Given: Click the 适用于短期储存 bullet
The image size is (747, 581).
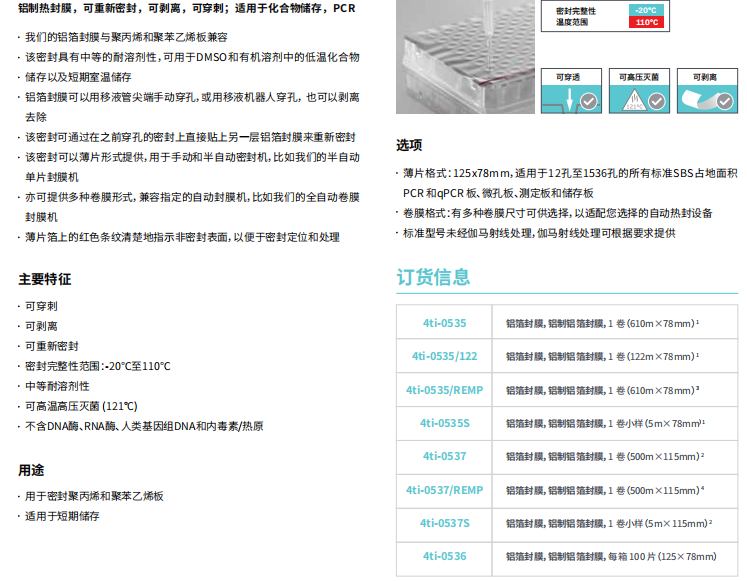Looking at the screenshot, I should (x=62, y=516).
